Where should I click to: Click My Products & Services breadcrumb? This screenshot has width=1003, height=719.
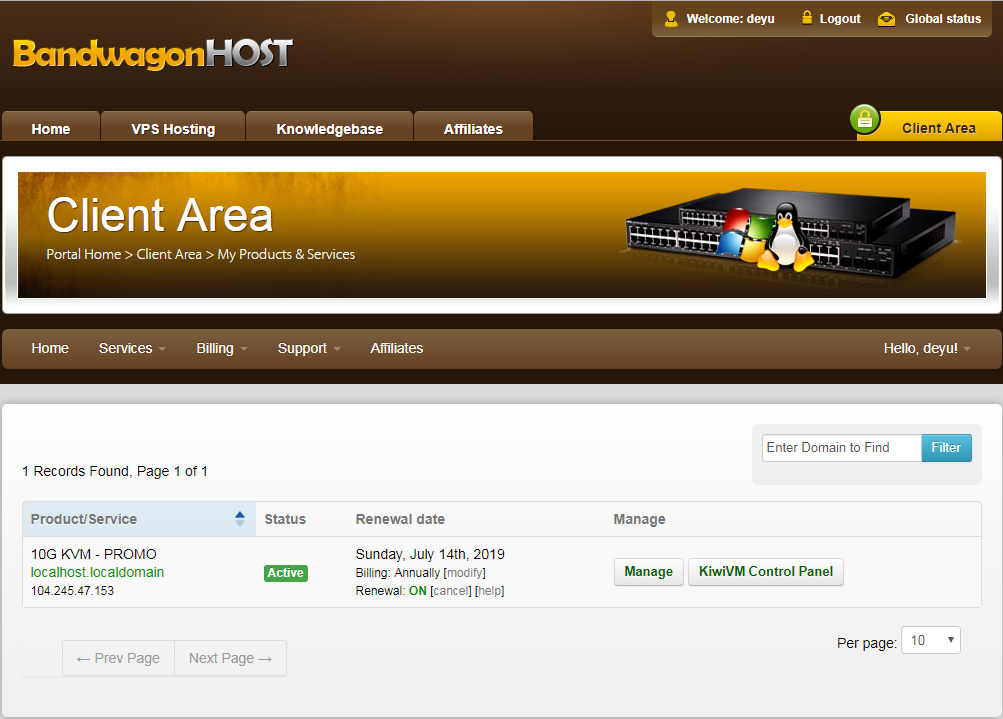click(x=286, y=254)
